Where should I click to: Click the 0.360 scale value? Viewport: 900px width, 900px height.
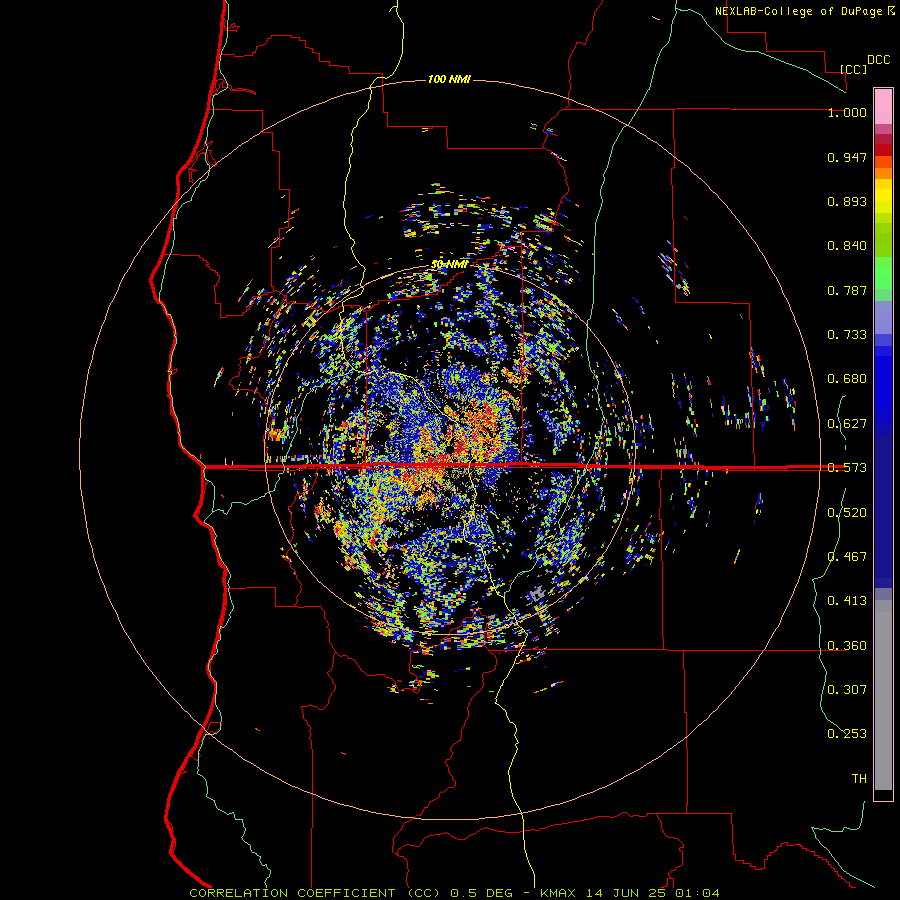point(847,646)
